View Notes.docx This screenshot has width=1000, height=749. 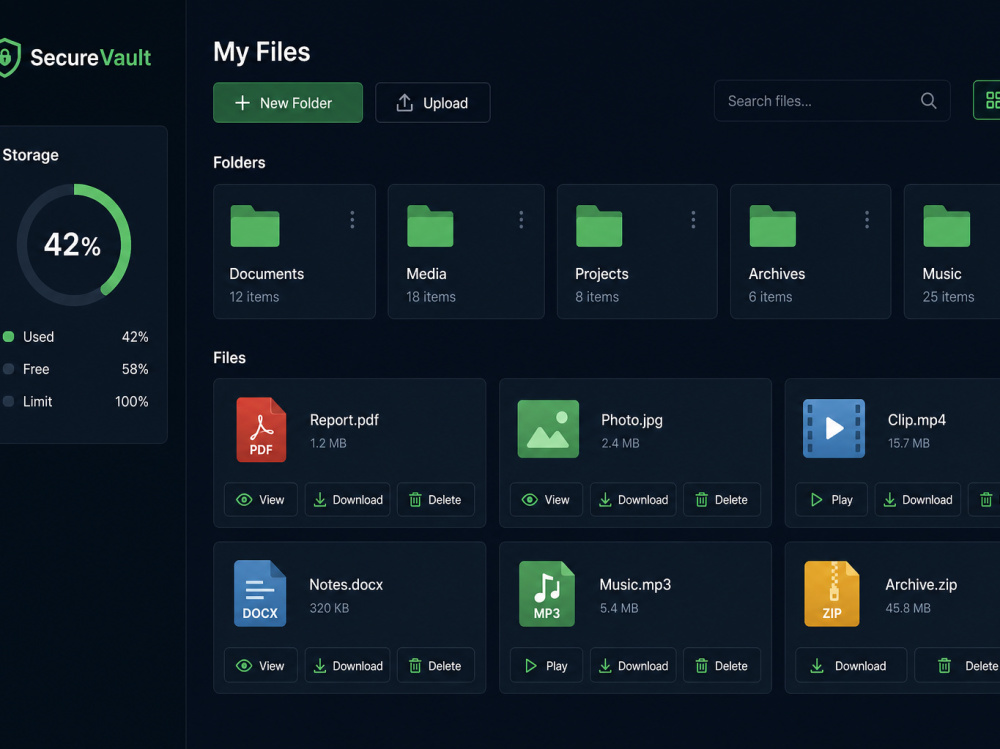(x=260, y=665)
